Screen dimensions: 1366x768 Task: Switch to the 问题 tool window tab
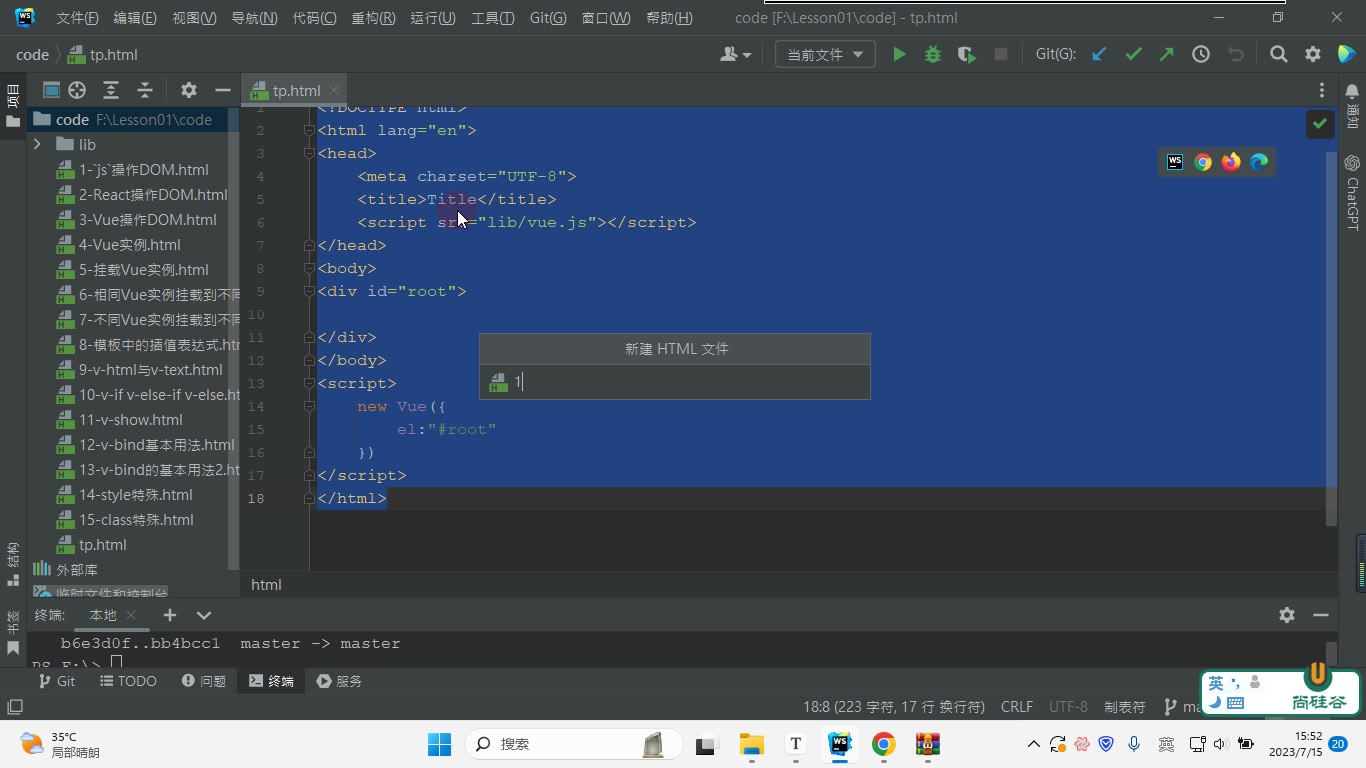click(x=204, y=681)
